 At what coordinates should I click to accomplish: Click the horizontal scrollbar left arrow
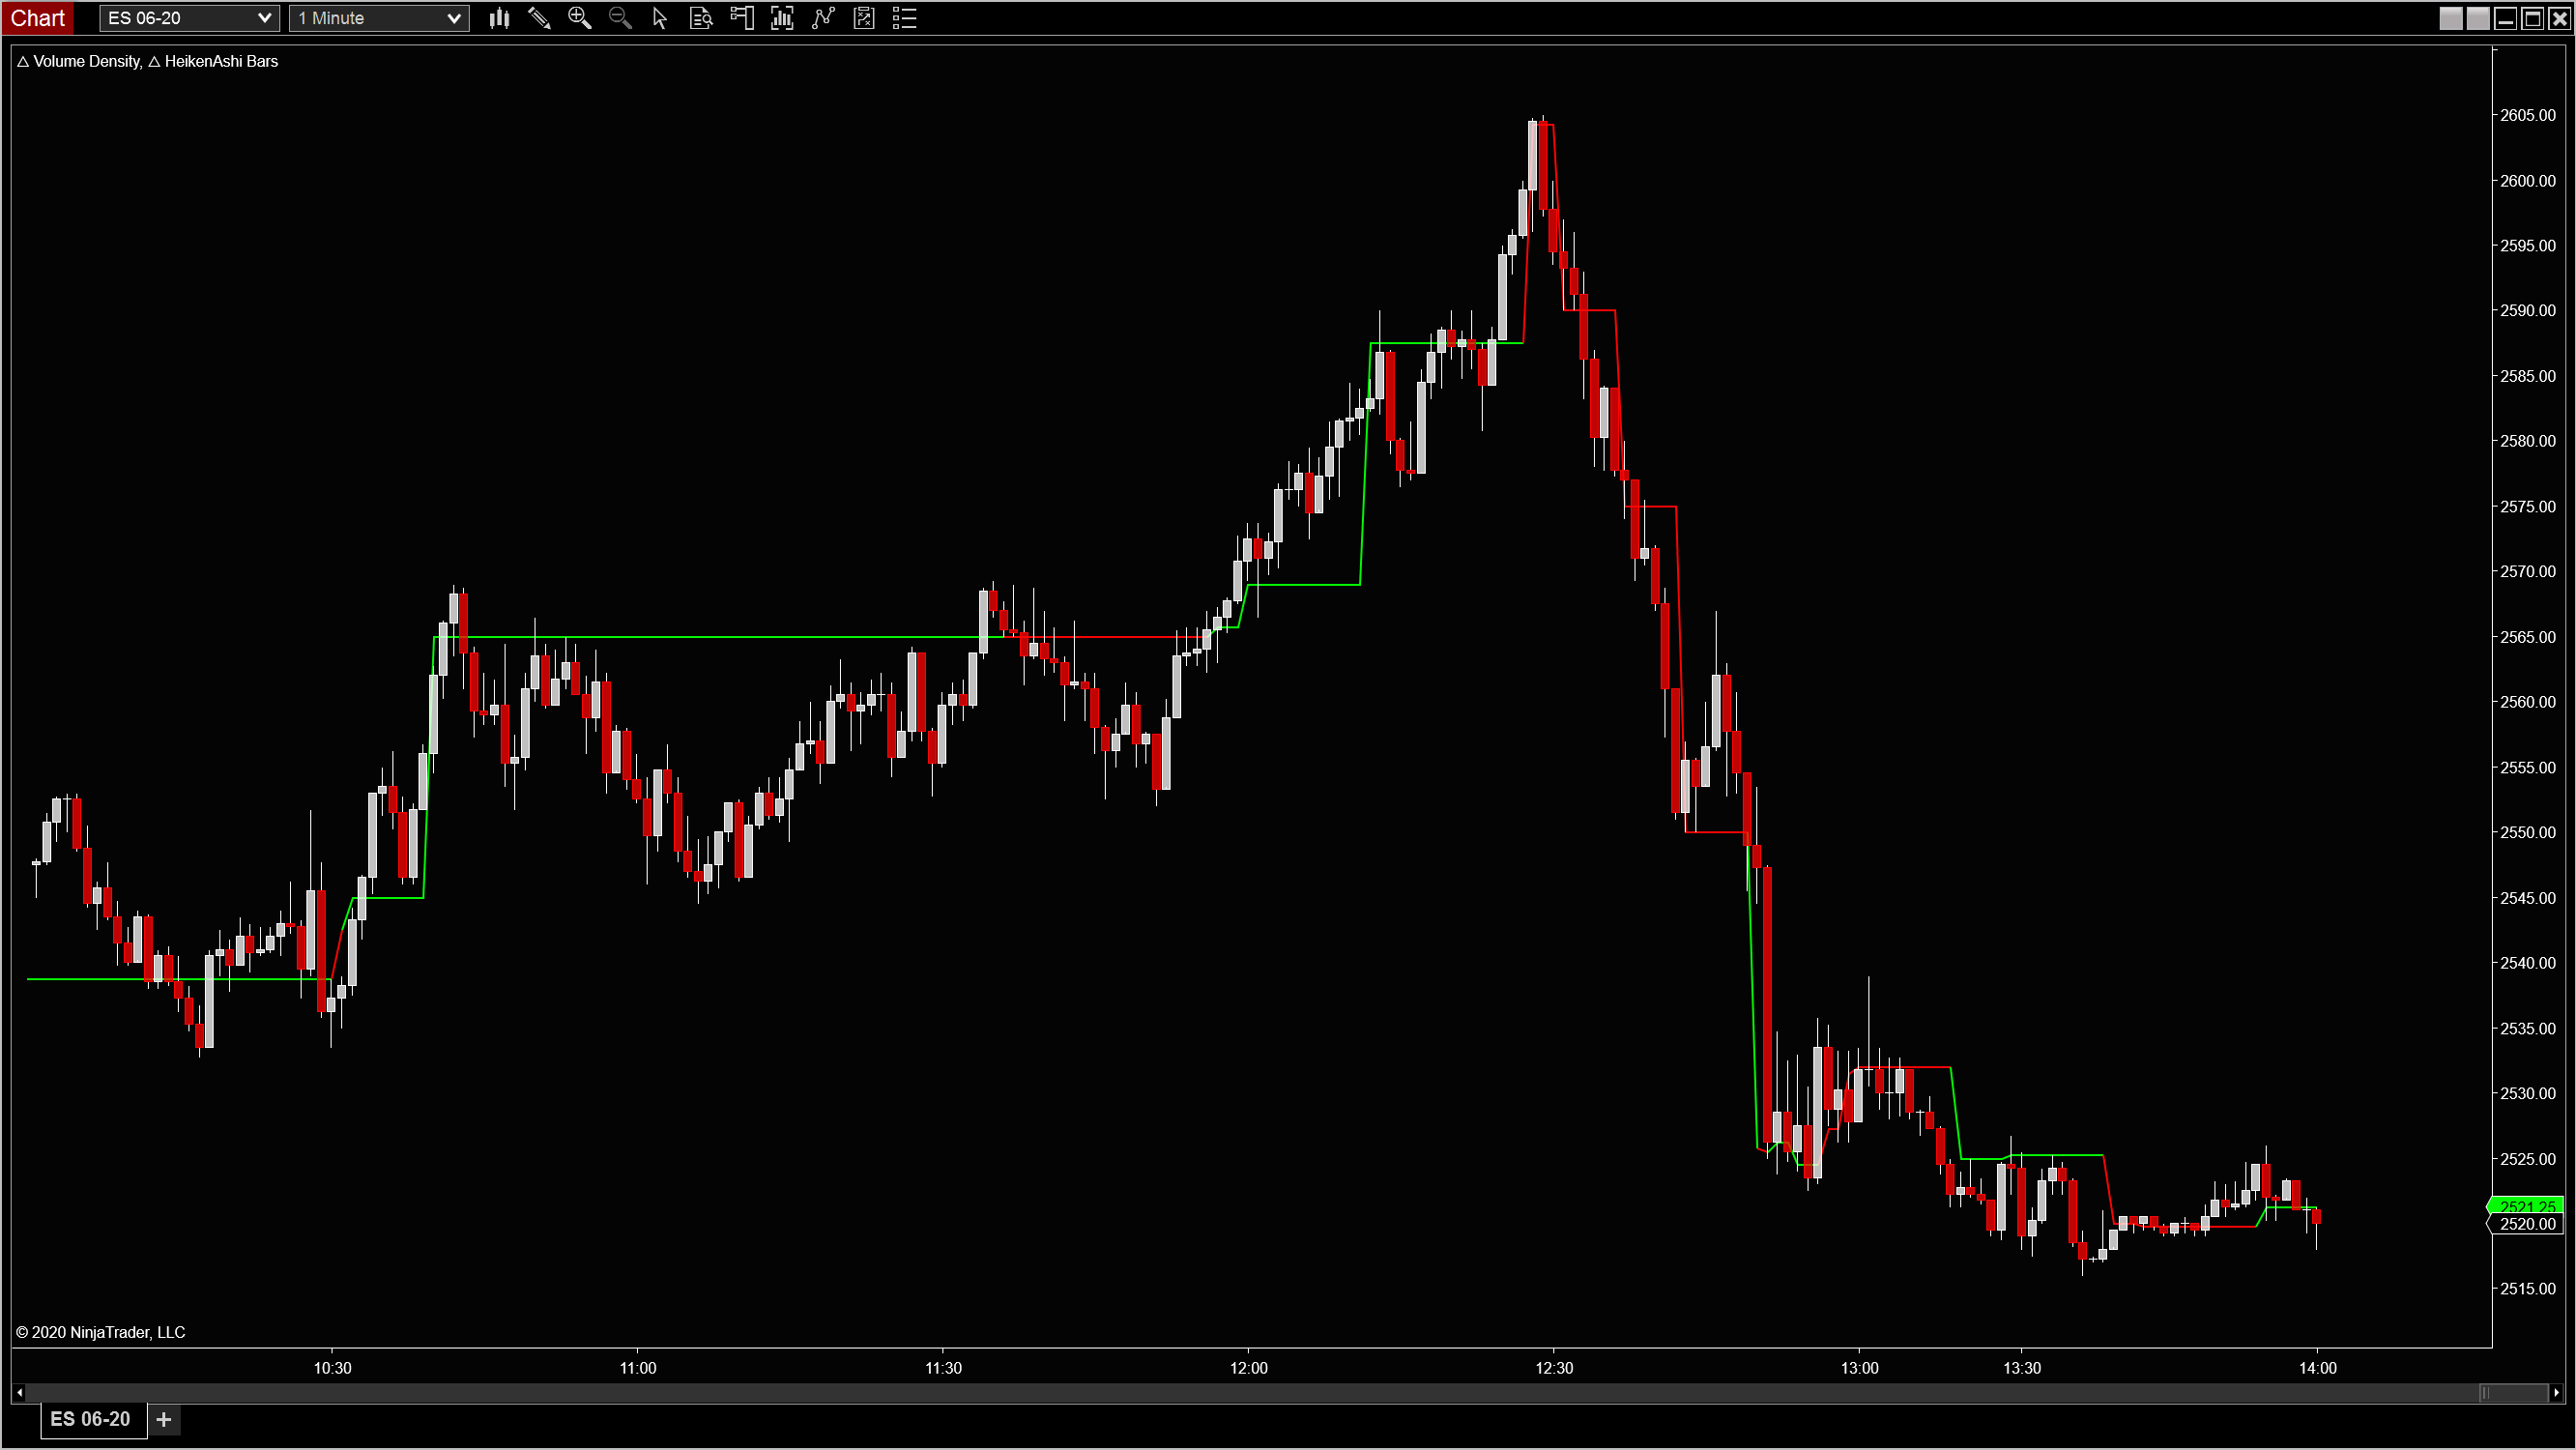19,1392
